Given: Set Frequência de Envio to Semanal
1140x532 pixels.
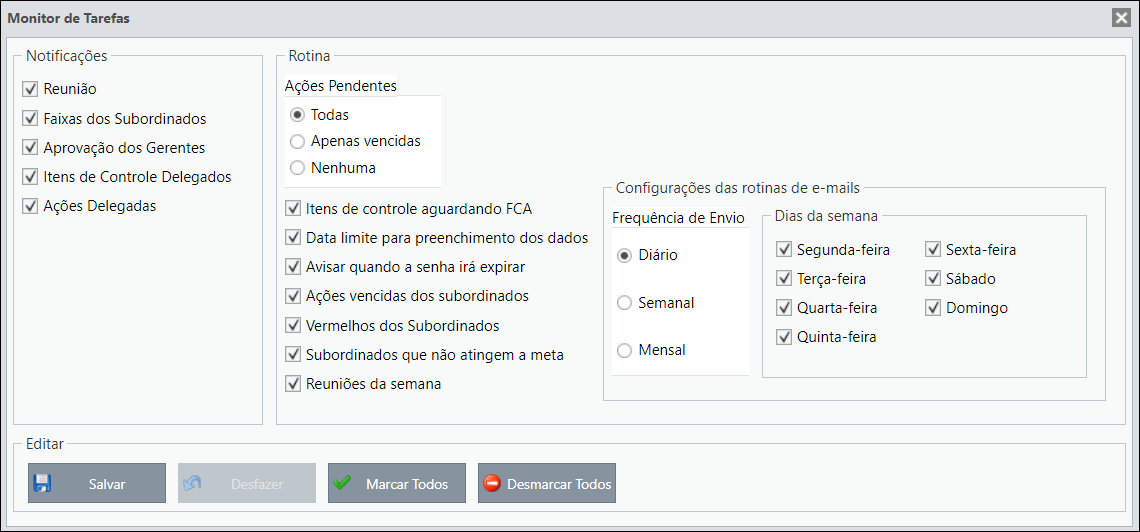Looking at the screenshot, I should tap(624, 303).
